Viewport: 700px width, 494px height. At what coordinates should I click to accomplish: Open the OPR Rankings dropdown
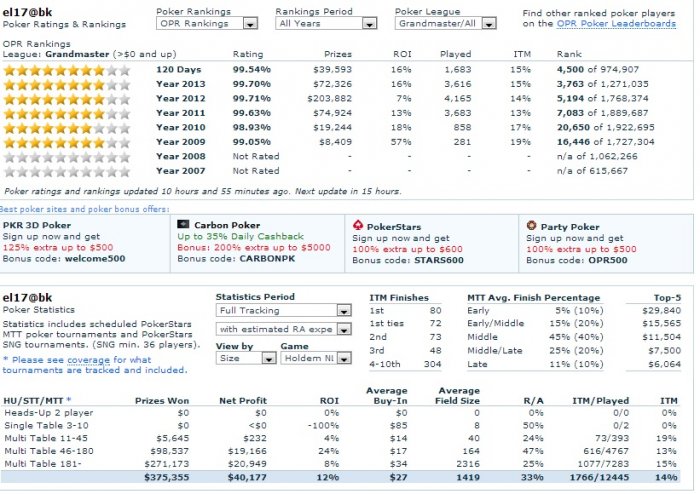pyautogui.click(x=207, y=23)
